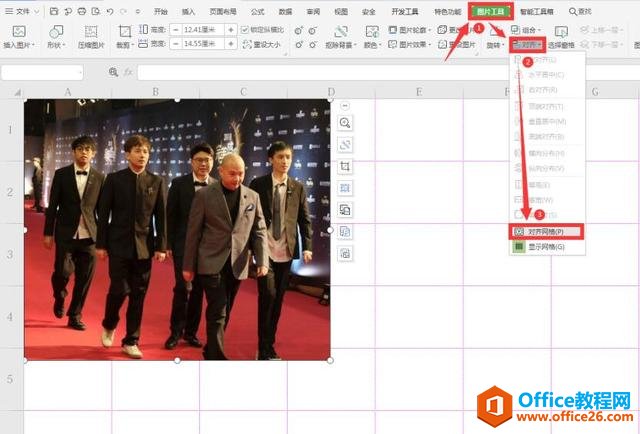Viewport: 640px width, 434px height.
Task: Click the 选择窗格 button
Action: (561, 37)
